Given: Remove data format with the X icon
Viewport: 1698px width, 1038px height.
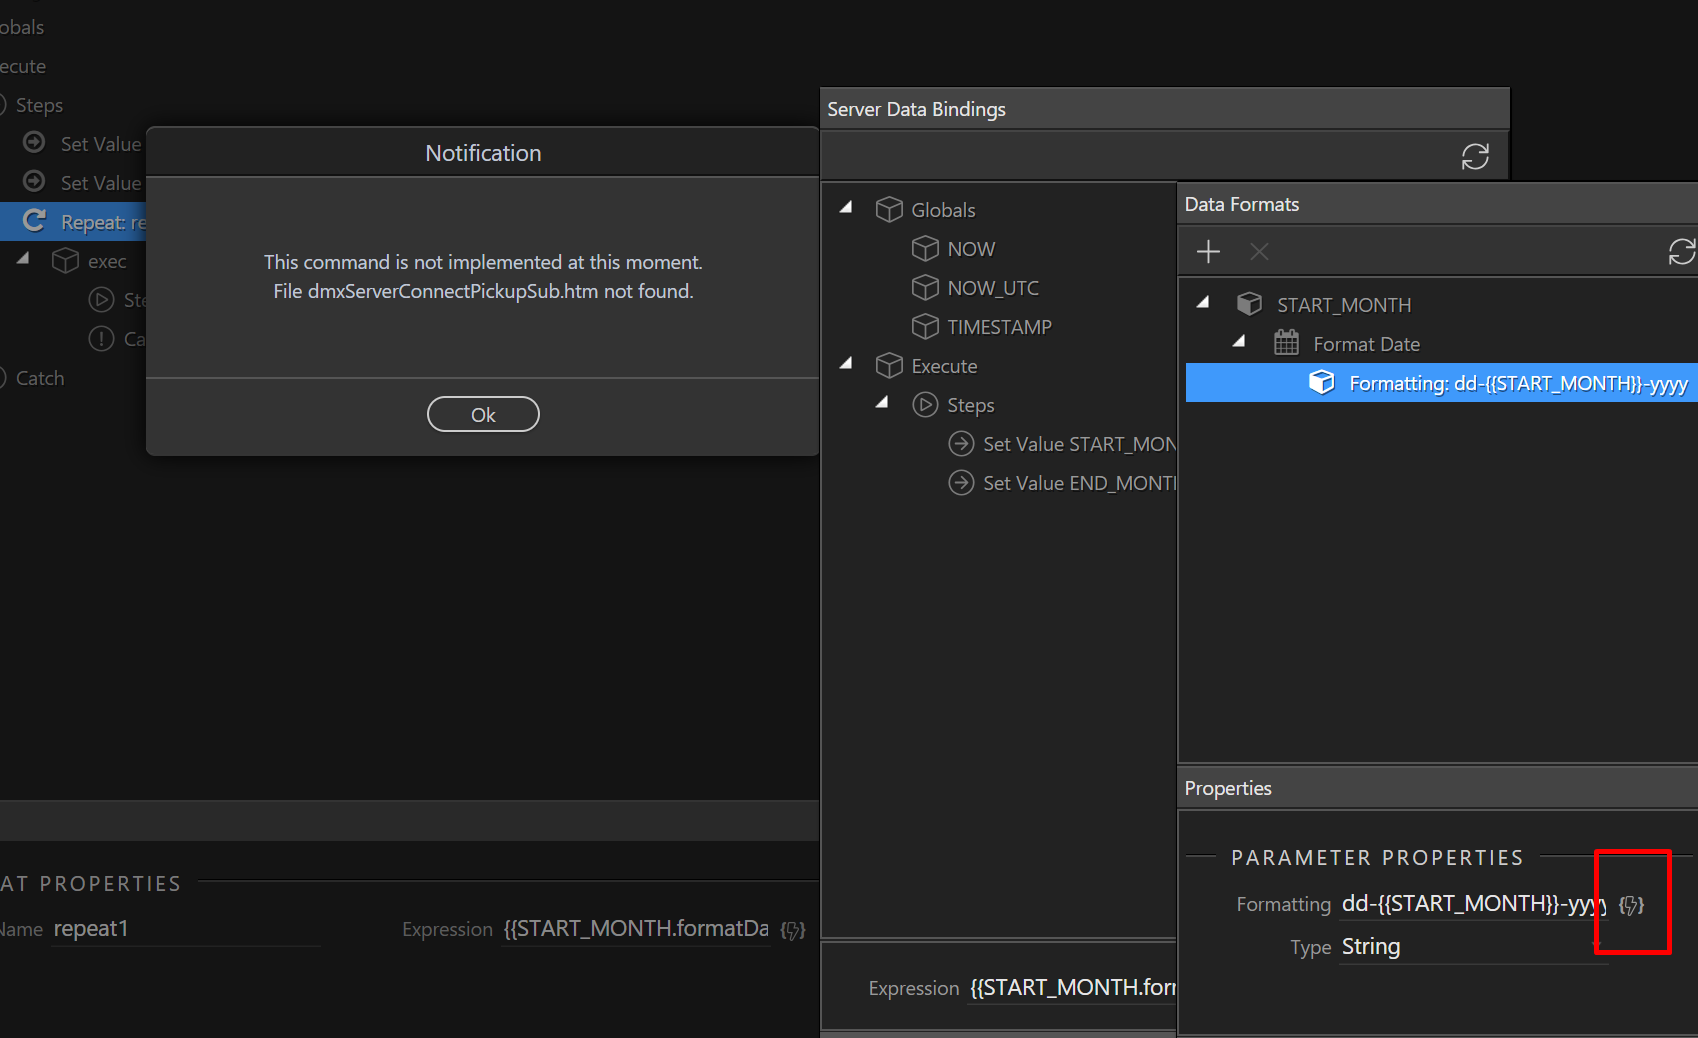Looking at the screenshot, I should [x=1259, y=252].
